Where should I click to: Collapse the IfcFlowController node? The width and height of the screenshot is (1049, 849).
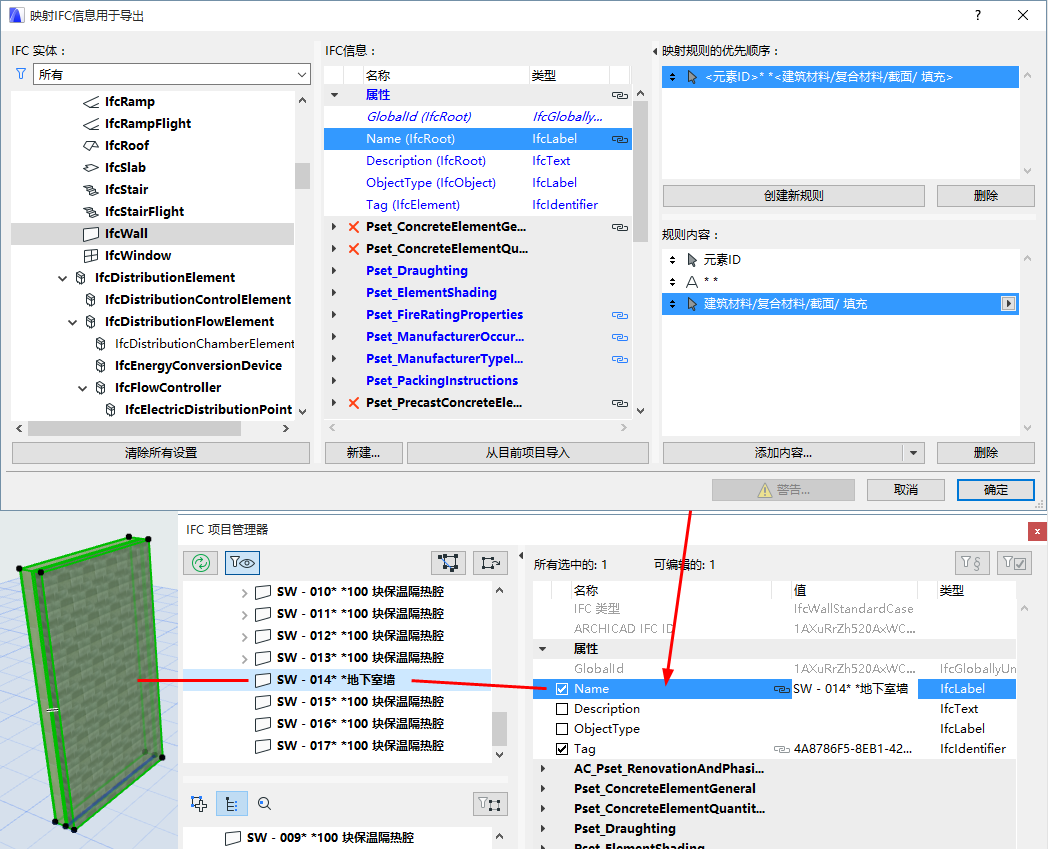[82, 388]
